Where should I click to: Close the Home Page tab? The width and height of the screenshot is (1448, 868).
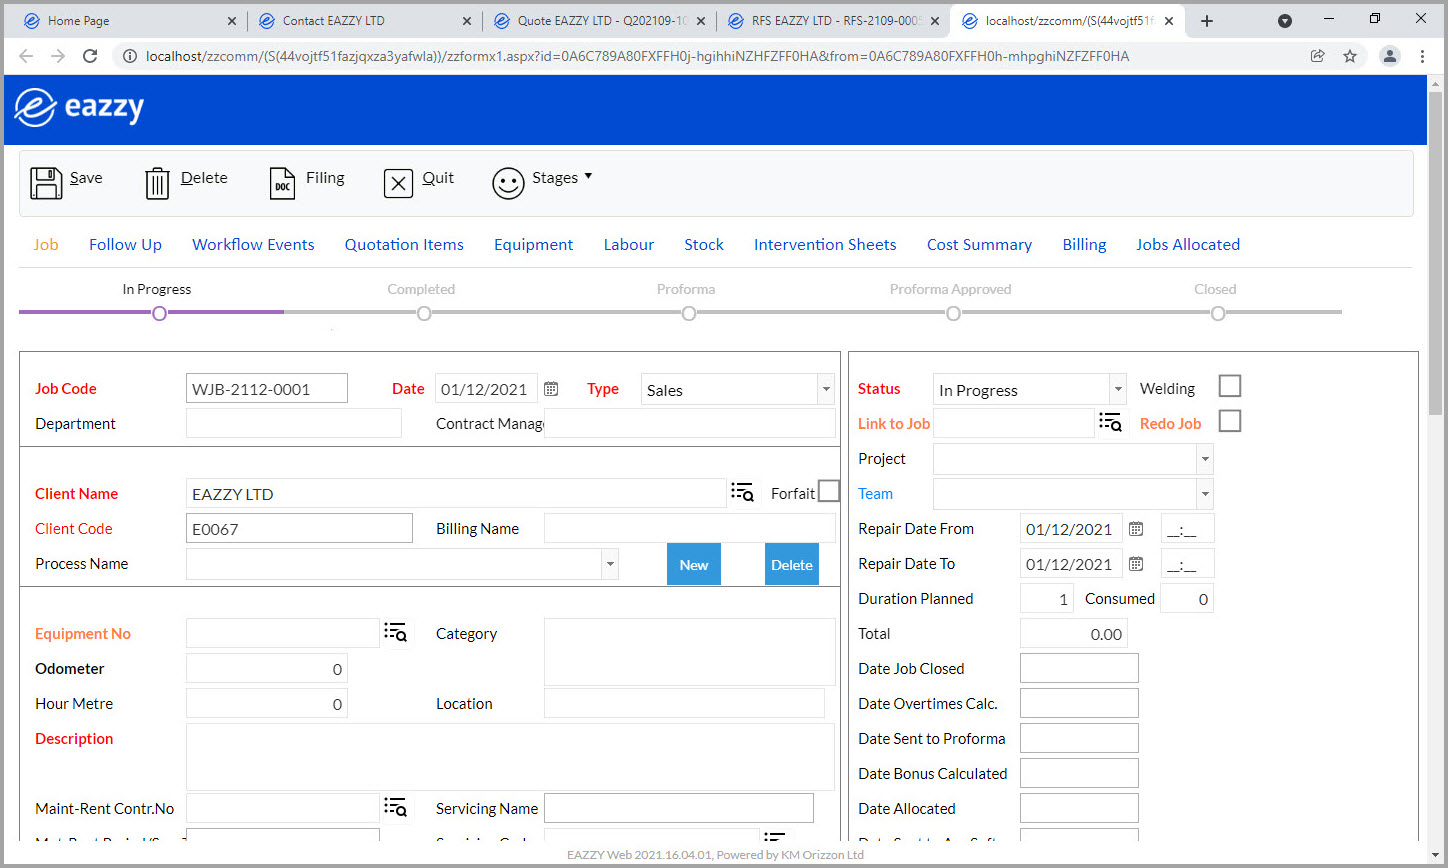(231, 21)
